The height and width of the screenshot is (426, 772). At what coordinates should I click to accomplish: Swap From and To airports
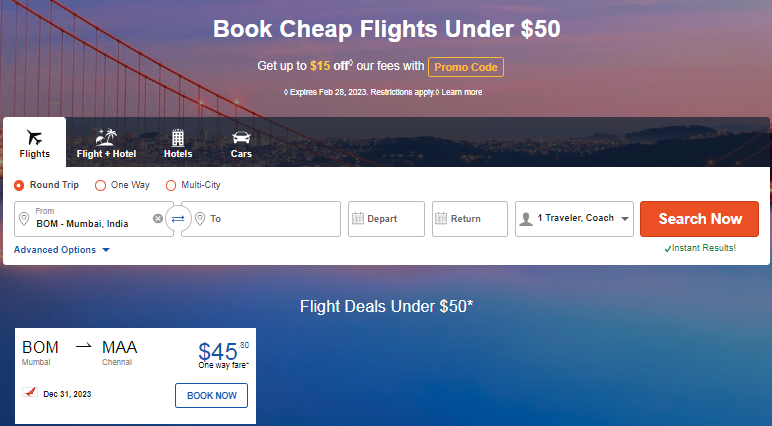[x=178, y=218]
